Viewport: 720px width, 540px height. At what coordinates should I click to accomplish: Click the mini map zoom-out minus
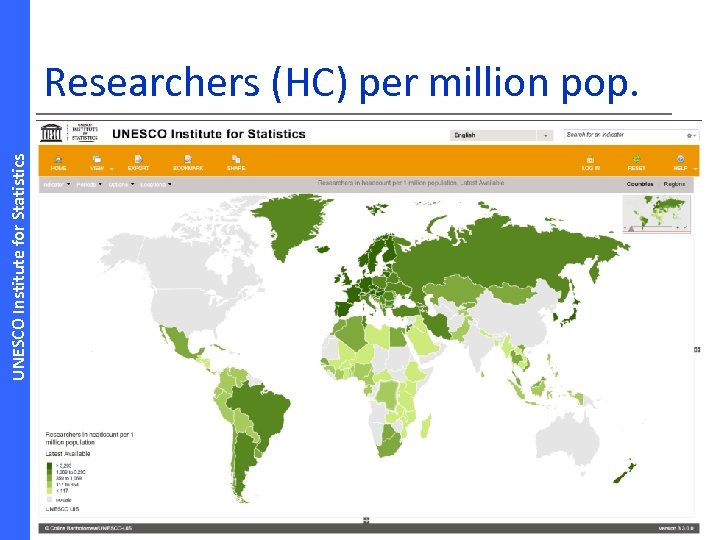(x=625, y=228)
